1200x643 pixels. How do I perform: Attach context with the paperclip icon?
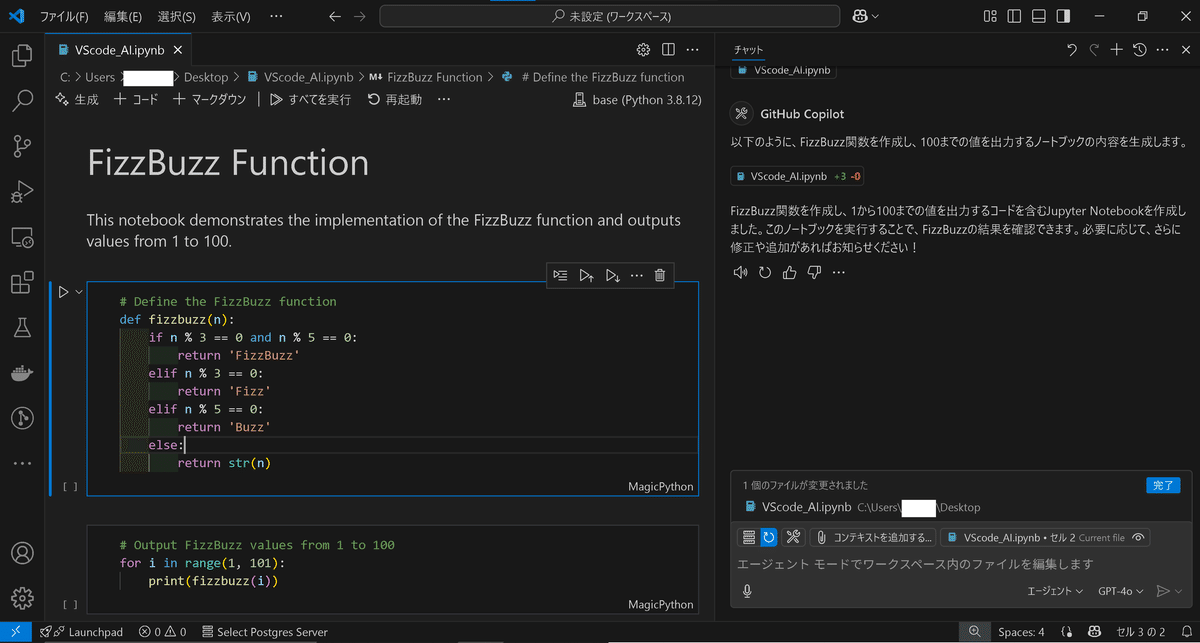coord(823,537)
